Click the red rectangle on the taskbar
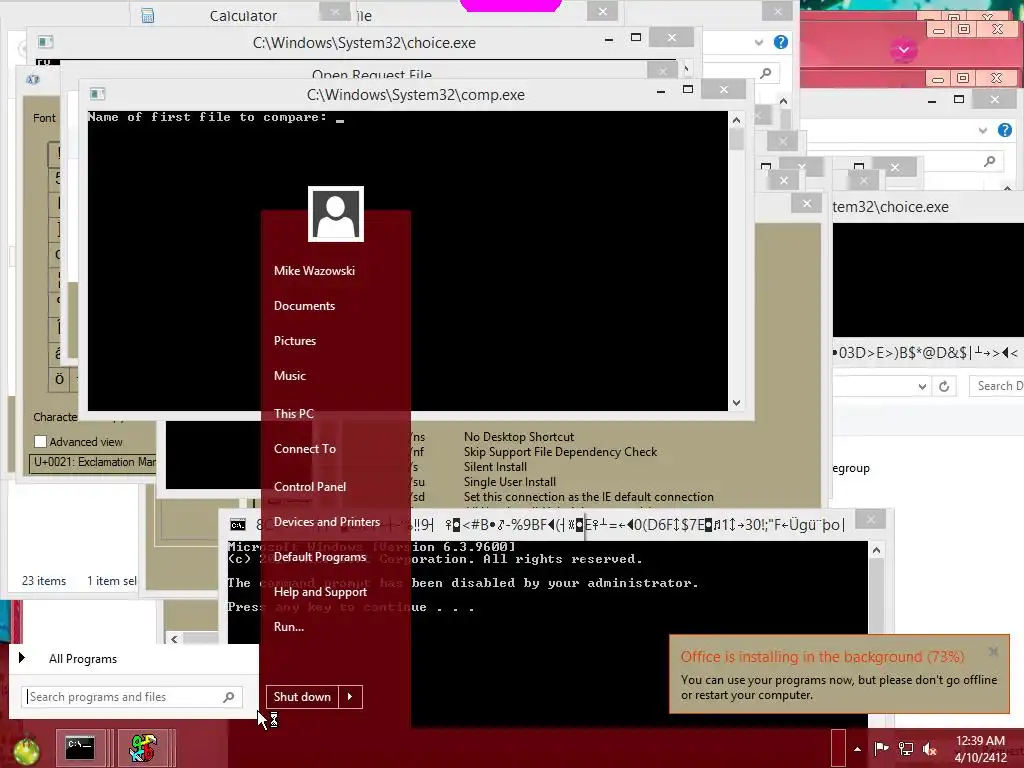1024x768 pixels. pos(839,748)
